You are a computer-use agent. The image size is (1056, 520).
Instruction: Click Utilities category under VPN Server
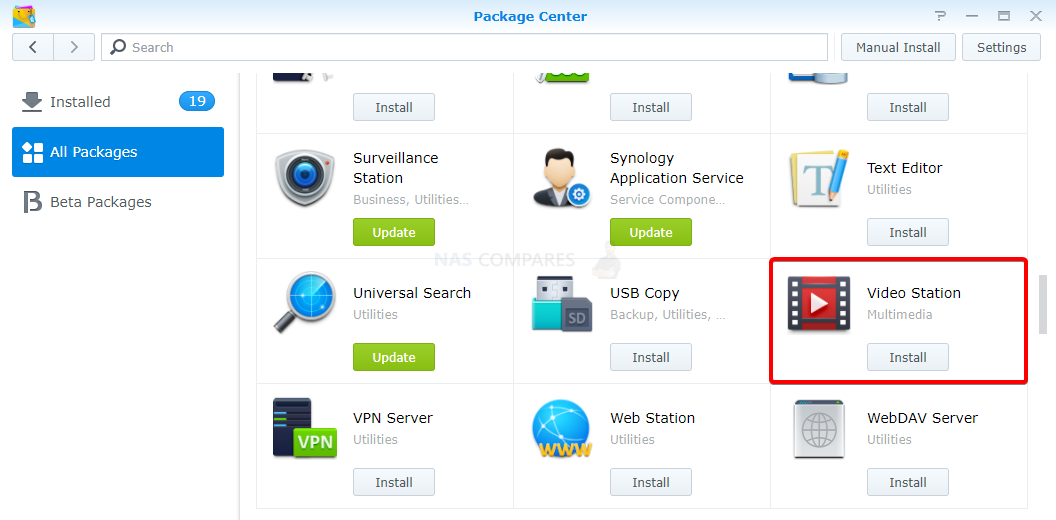[x=375, y=439]
